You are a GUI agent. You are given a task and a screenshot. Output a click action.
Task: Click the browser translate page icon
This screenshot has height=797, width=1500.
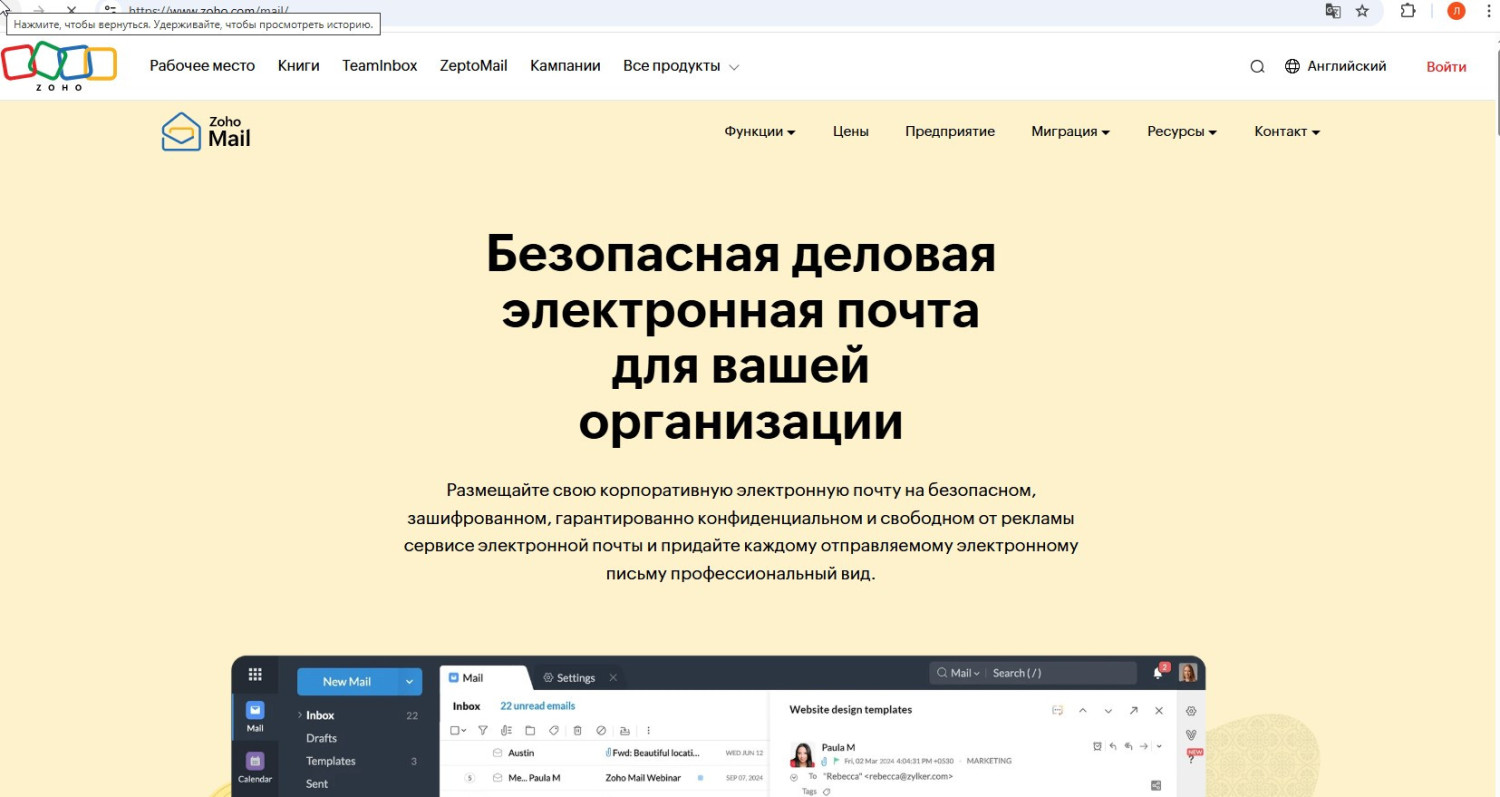(1332, 11)
